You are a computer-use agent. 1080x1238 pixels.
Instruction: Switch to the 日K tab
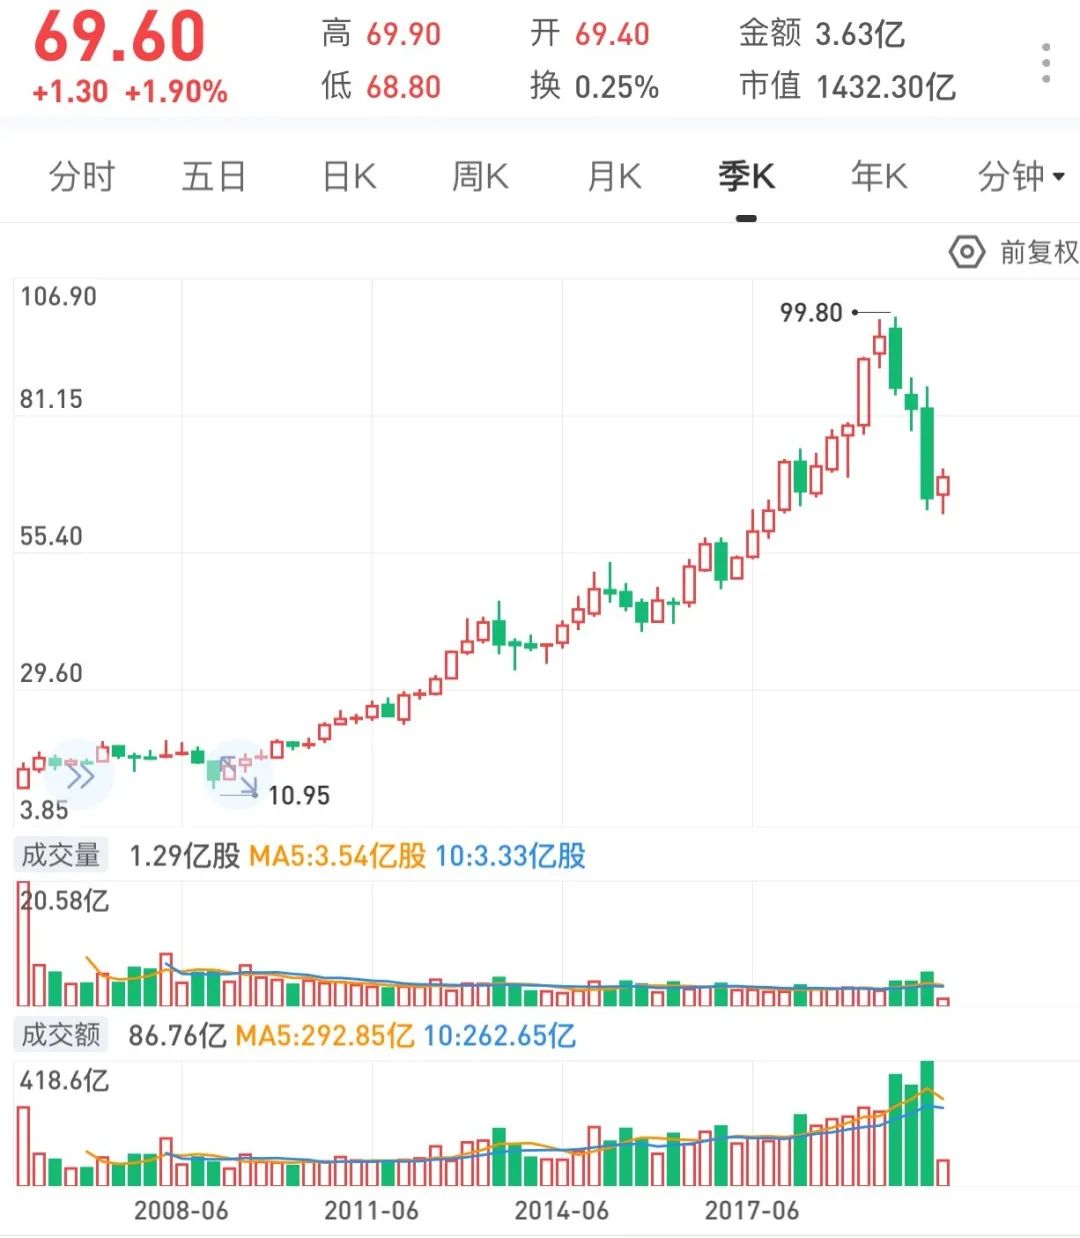coord(347,176)
